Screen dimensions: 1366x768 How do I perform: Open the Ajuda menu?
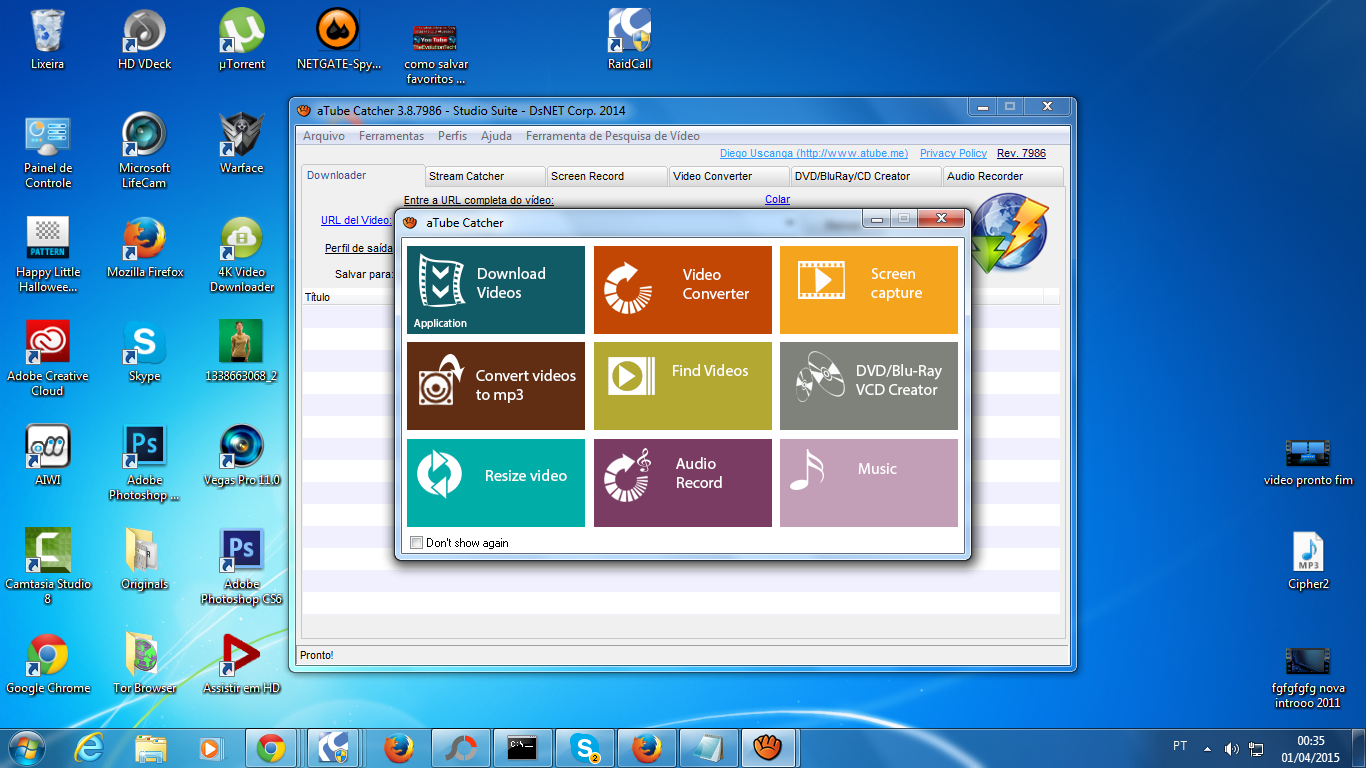coord(496,136)
